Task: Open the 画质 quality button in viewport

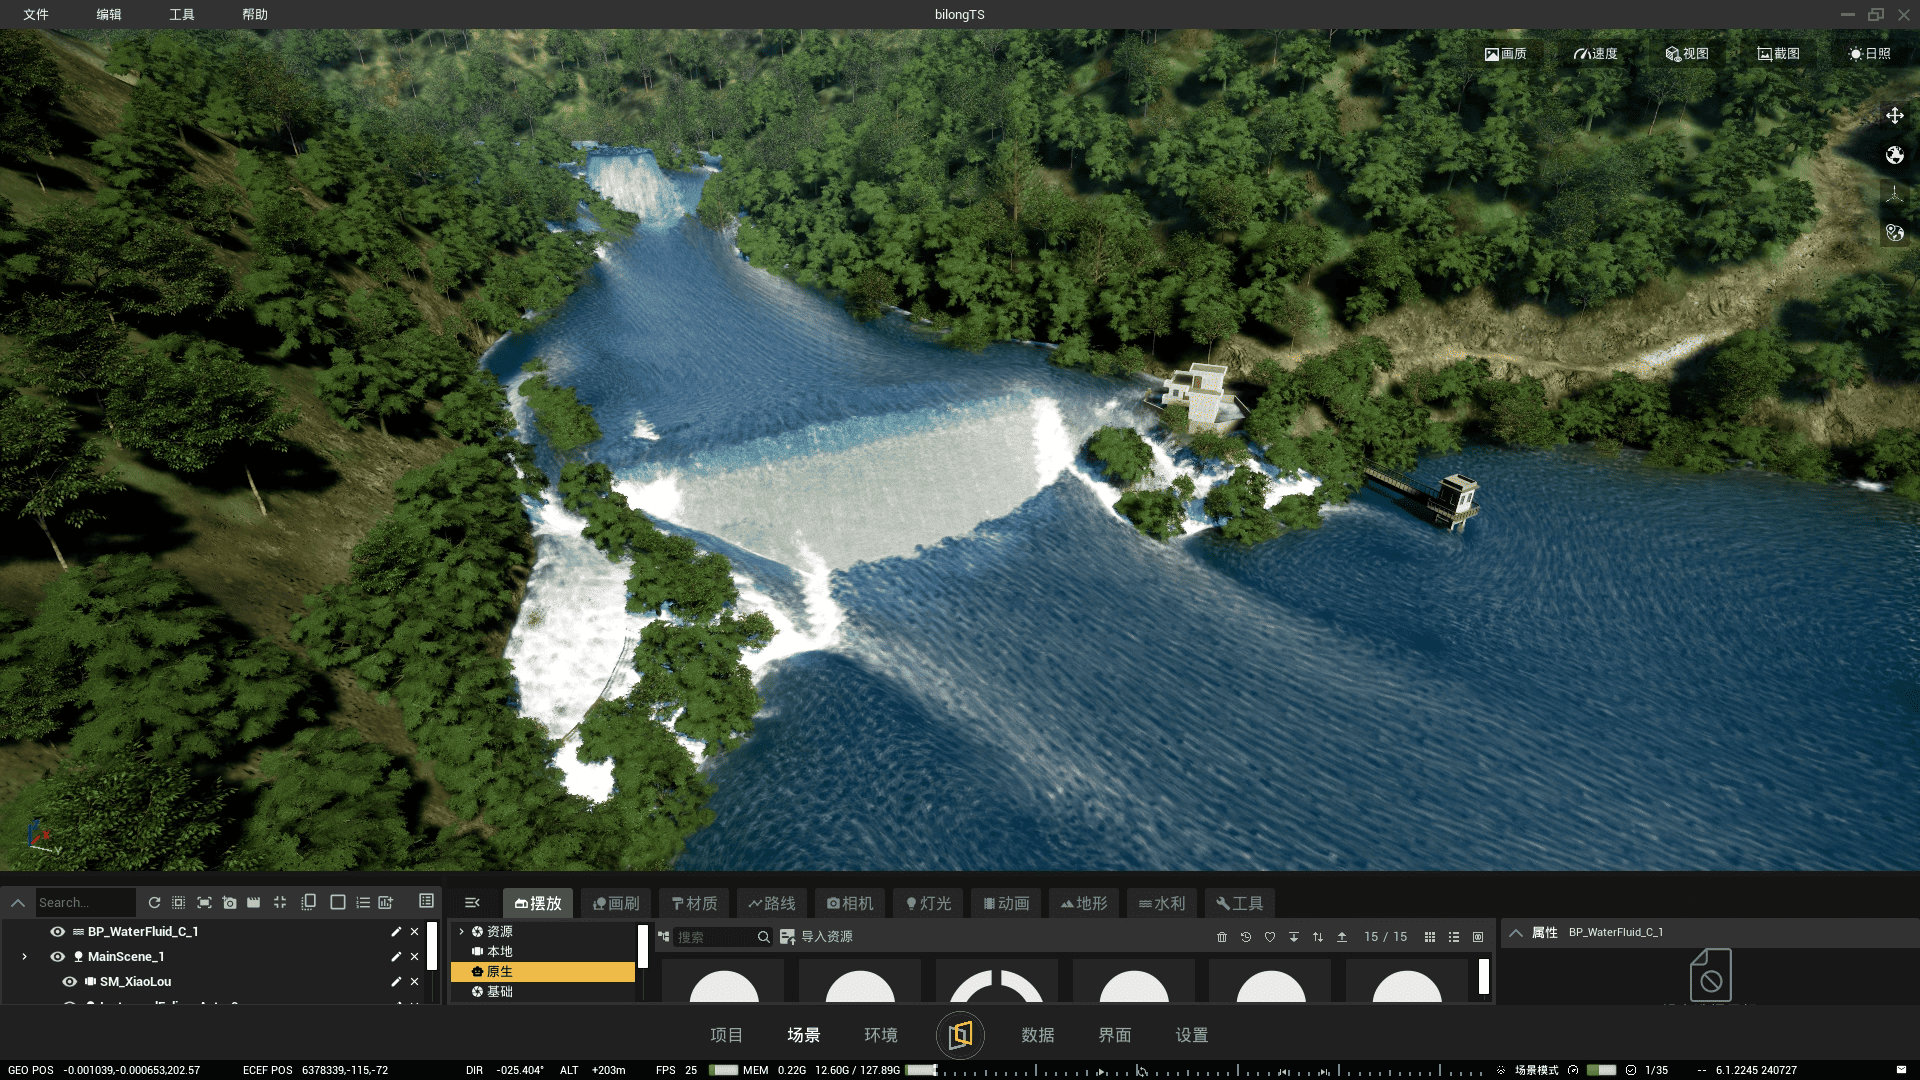Action: [x=1505, y=54]
